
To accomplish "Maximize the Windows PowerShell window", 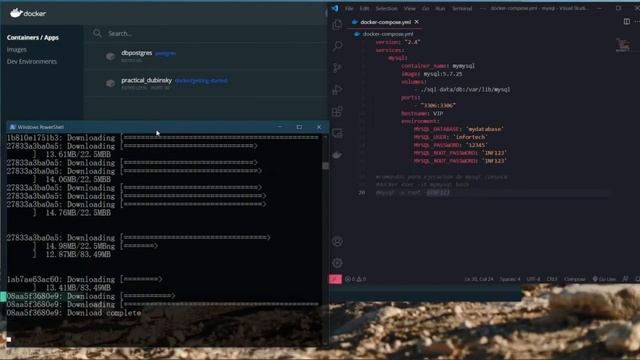I will pos(299,127).
